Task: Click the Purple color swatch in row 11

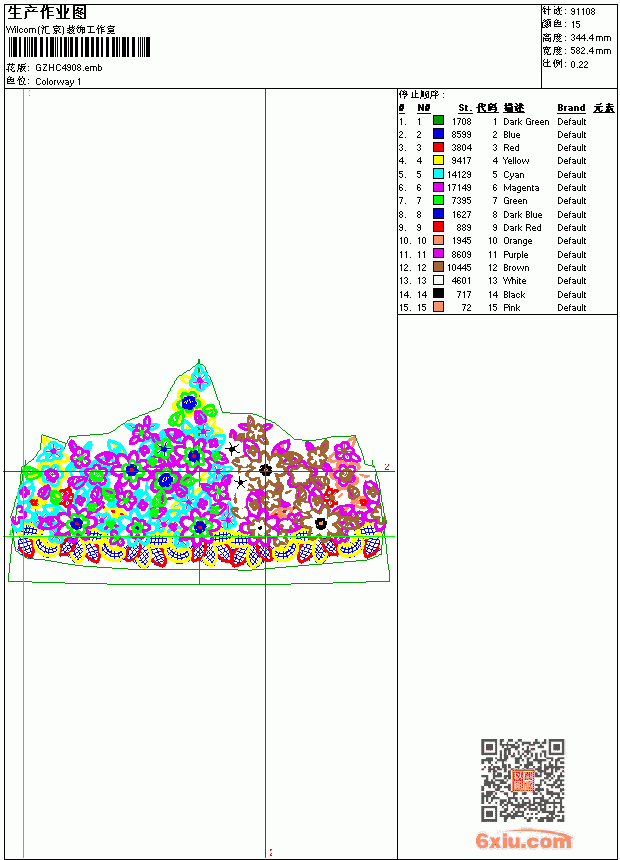Action: pyautogui.click(x=438, y=254)
